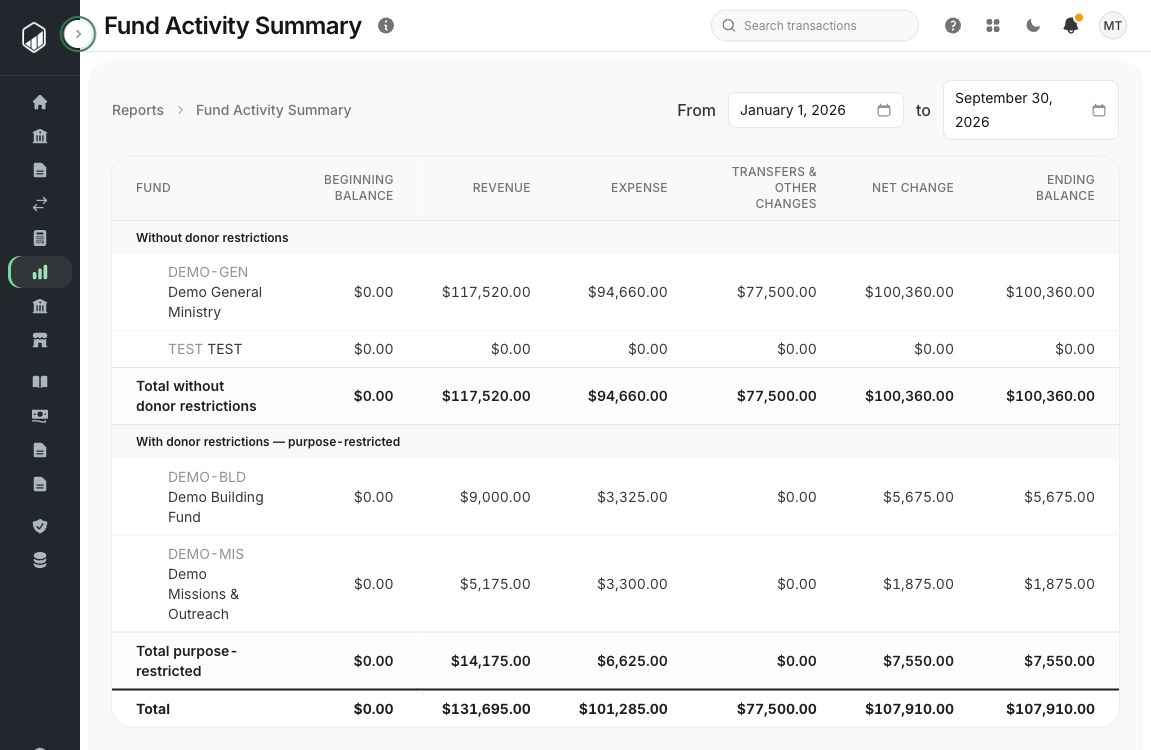The image size is (1151, 750).
Task: Open the home icon in sidebar
Action: click(40, 102)
